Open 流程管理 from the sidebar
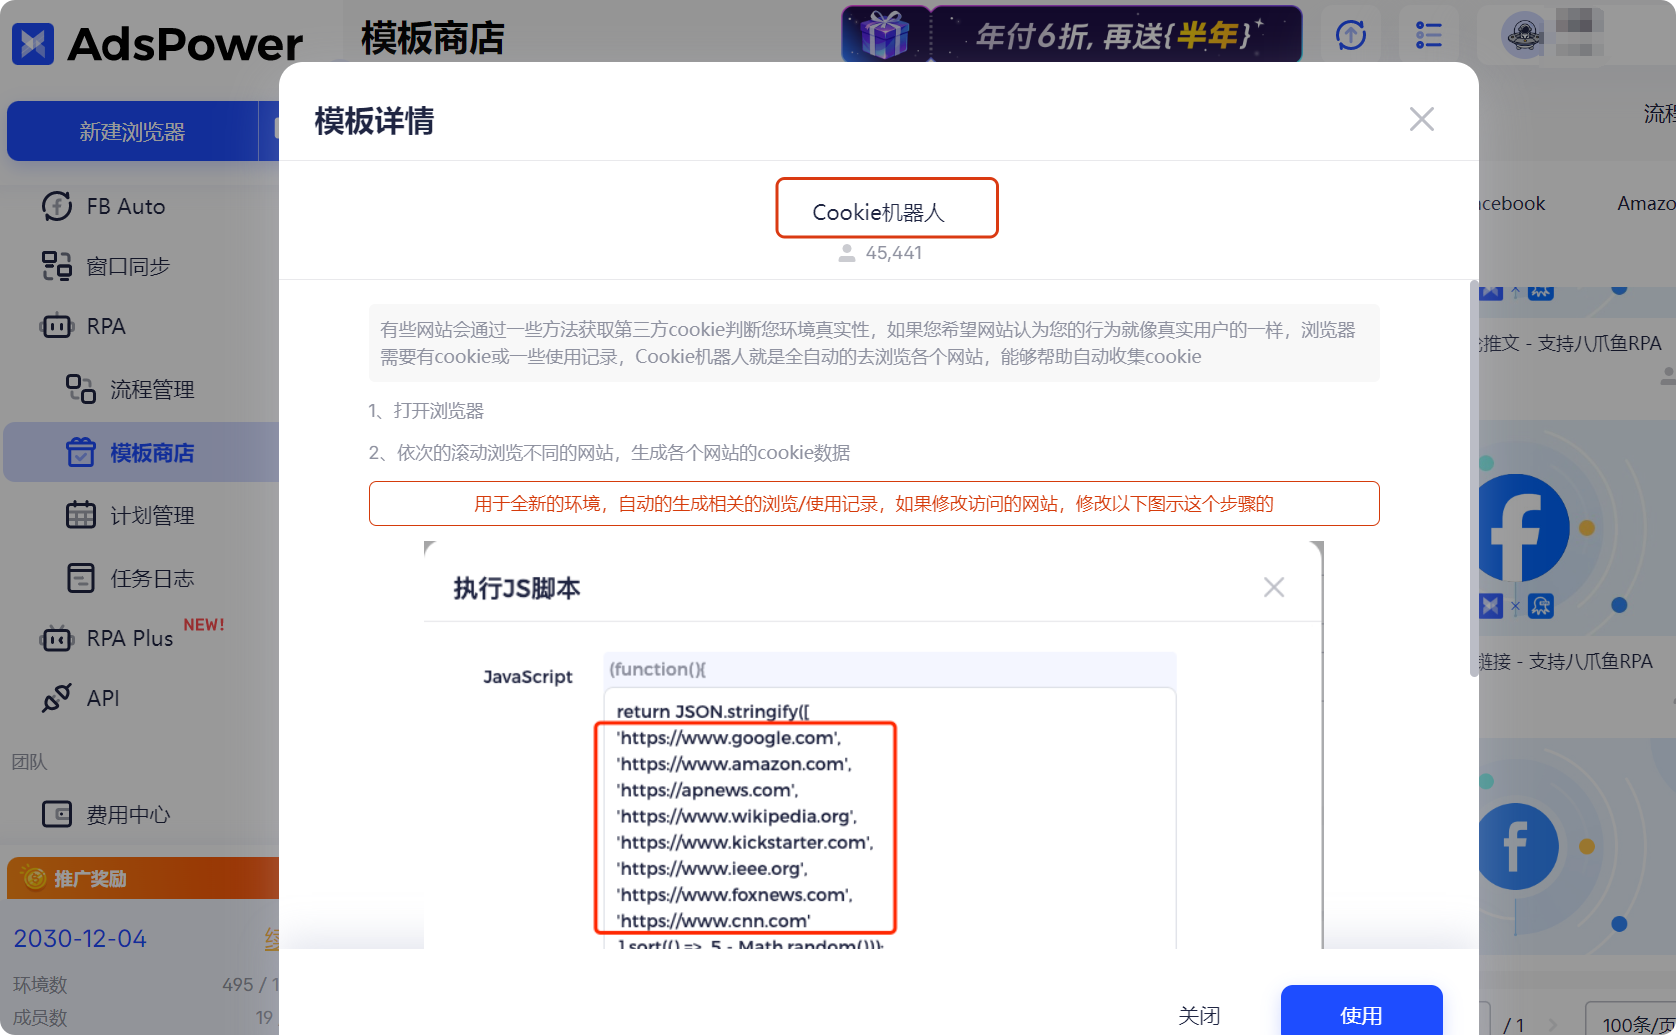The image size is (1676, 1035). (x=80, y=389)
